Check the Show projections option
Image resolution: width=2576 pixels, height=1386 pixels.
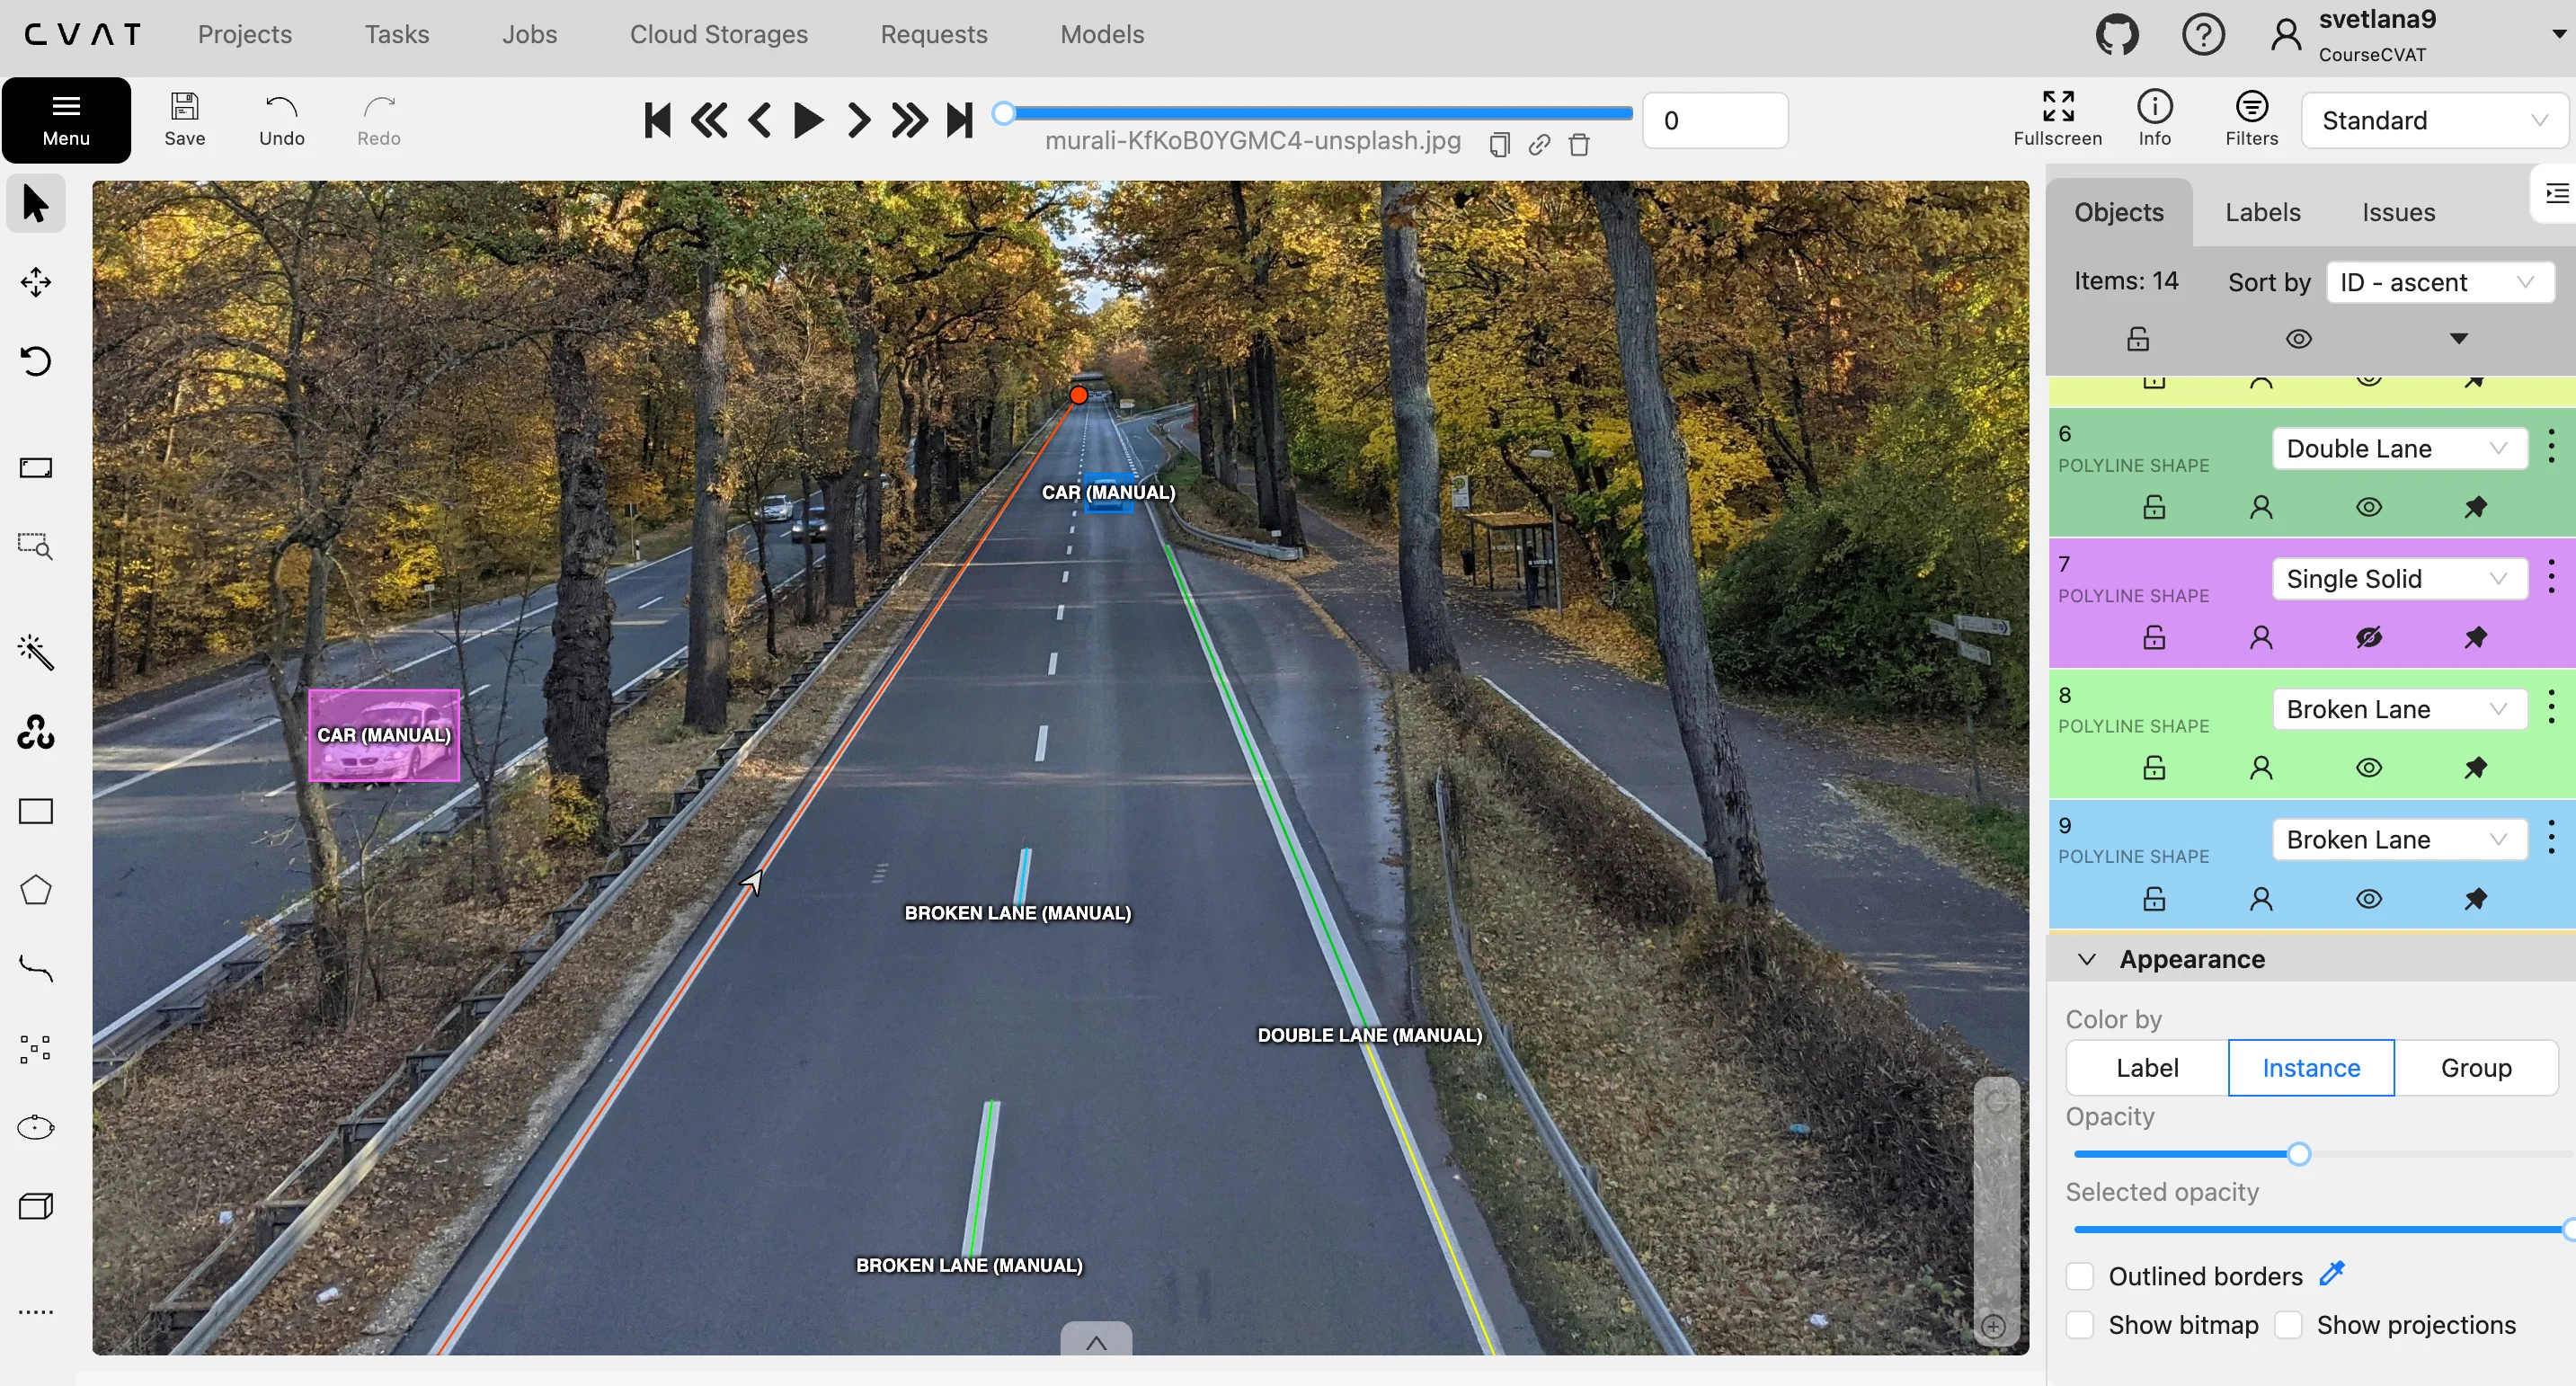(x=2288, y=1325)
